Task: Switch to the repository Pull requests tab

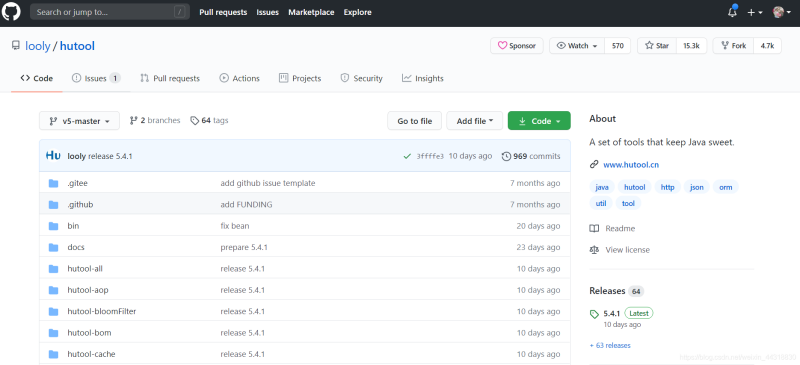Action: (x=170, y=78)
